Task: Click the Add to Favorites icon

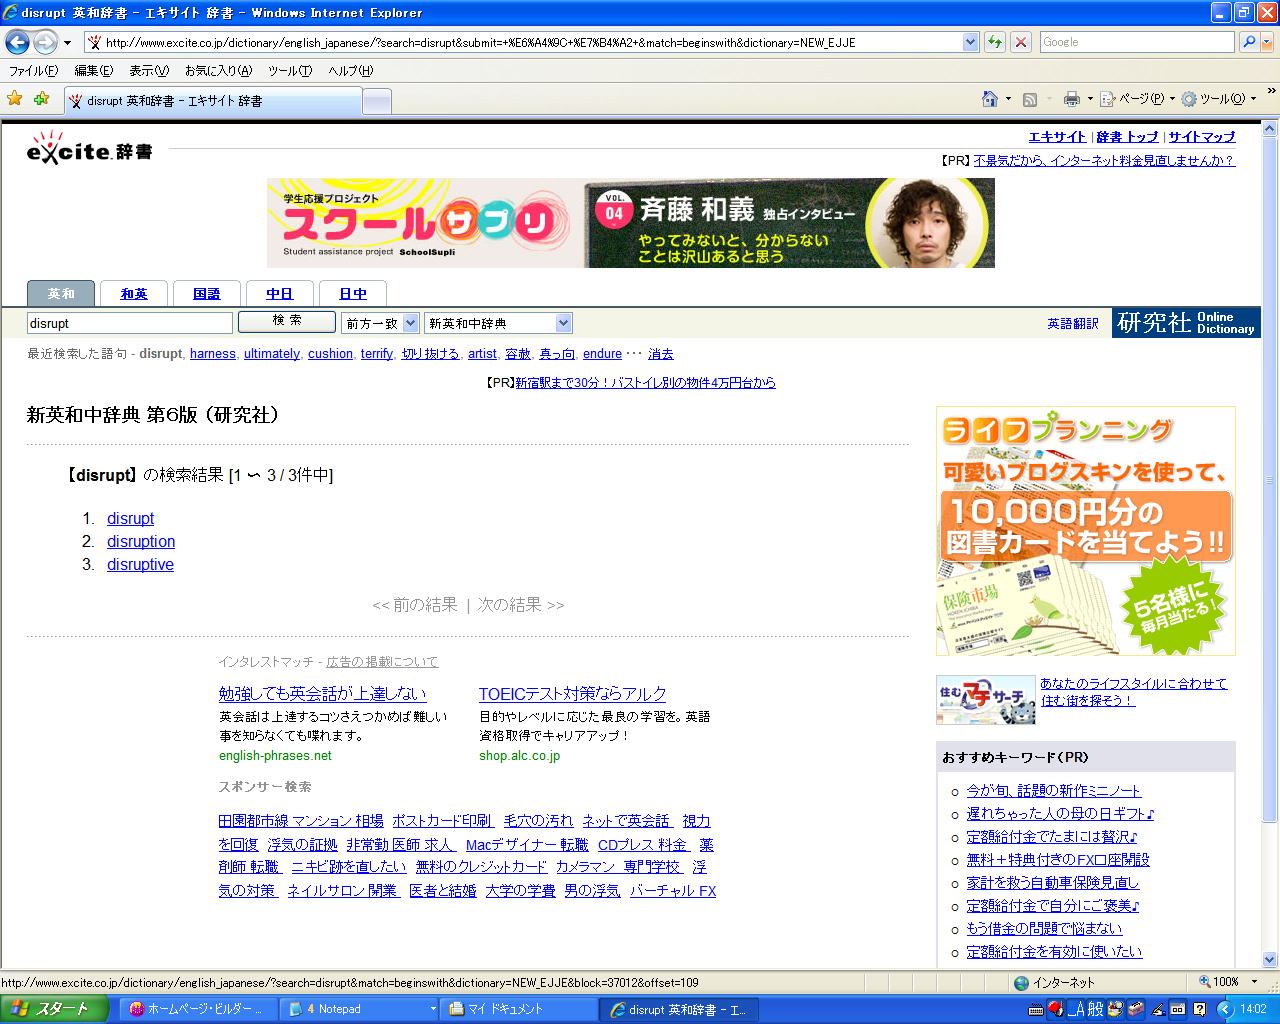Action: click(41, 99)
